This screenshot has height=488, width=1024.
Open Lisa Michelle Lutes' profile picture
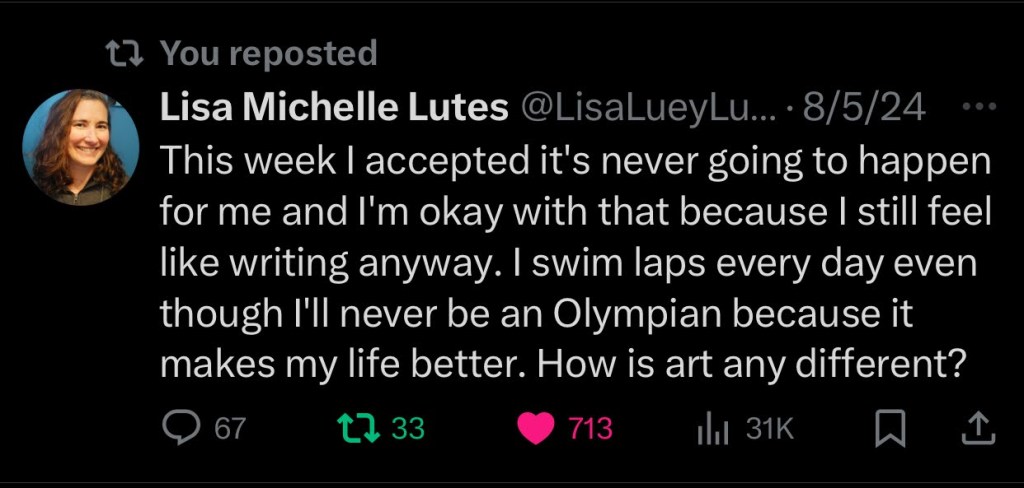pos(80,147)
